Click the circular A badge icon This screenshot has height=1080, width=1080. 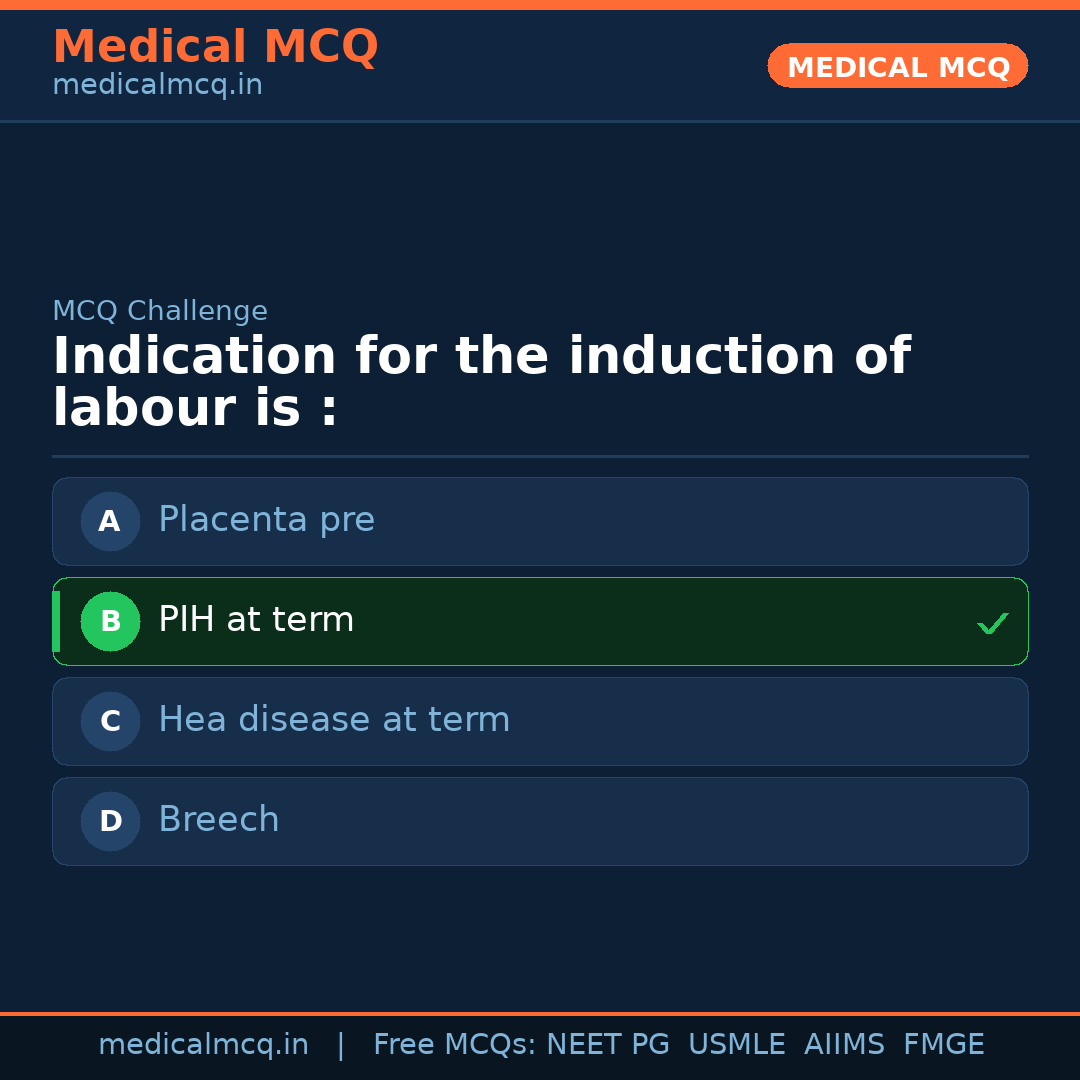110,521
